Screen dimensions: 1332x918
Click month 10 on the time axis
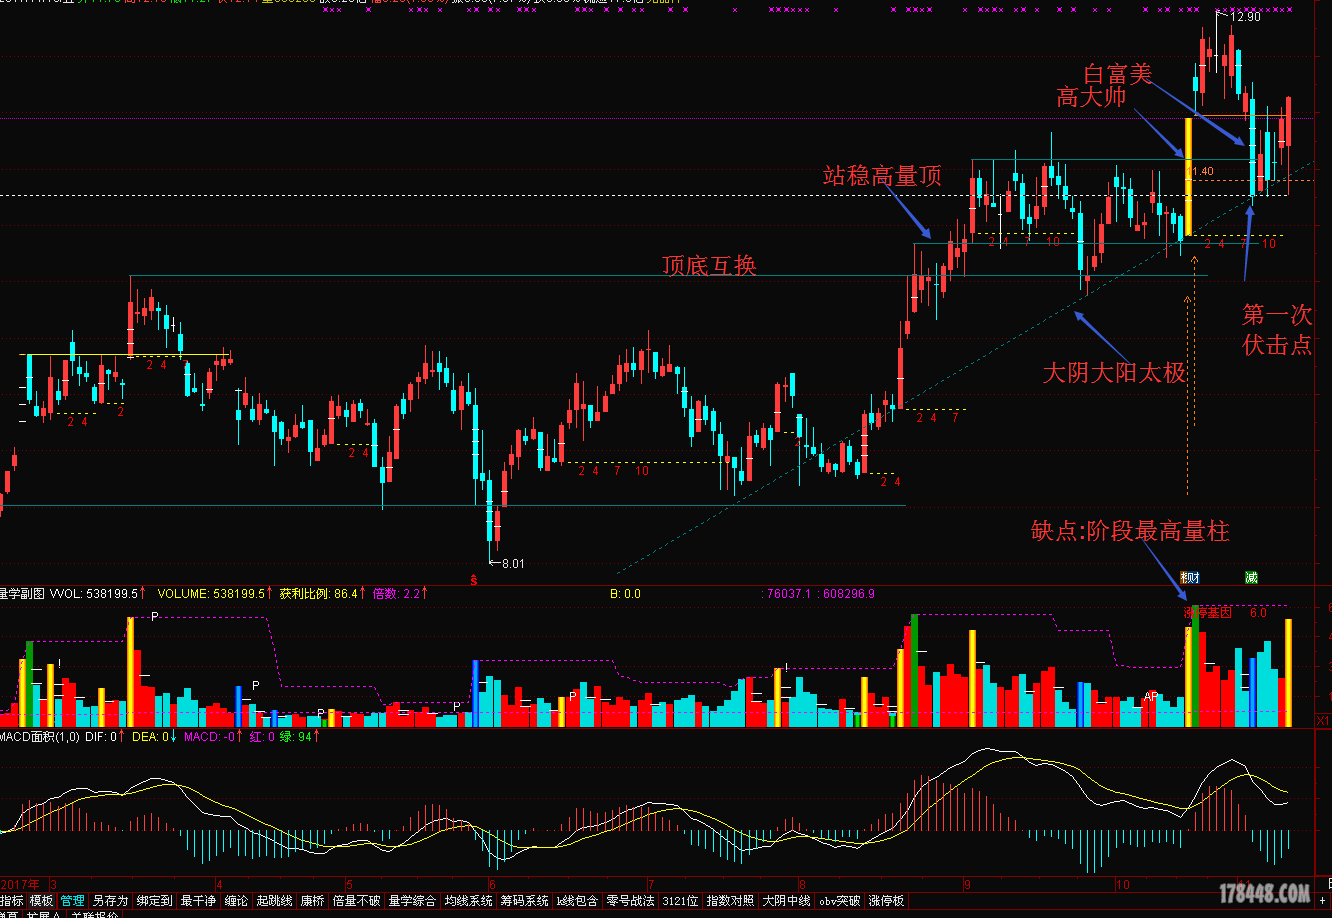coord(1123,884)
